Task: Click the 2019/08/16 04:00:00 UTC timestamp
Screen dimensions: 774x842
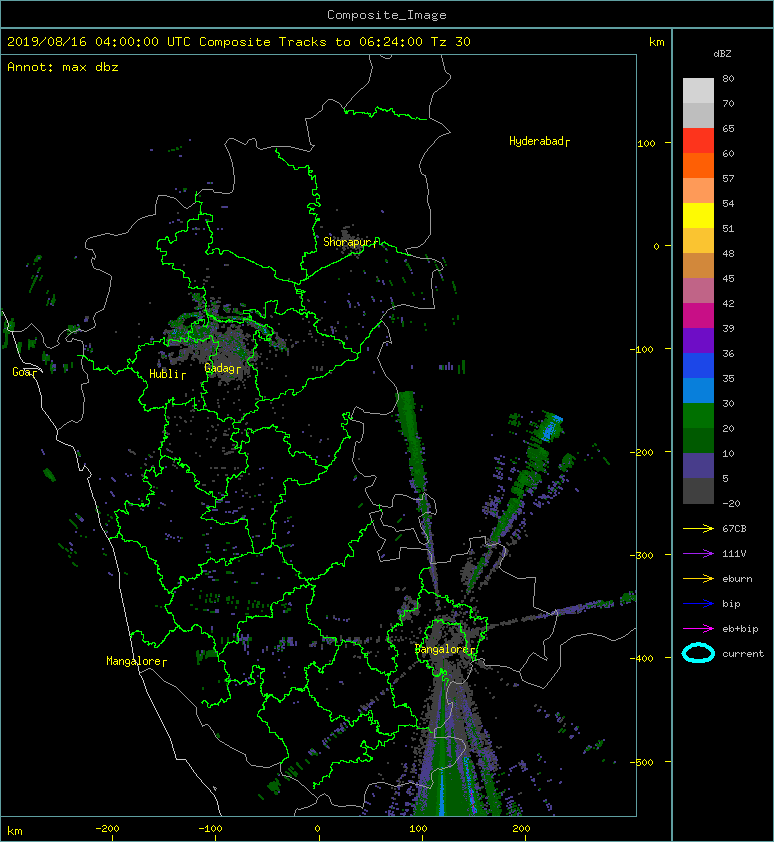Action: (98, 42)
